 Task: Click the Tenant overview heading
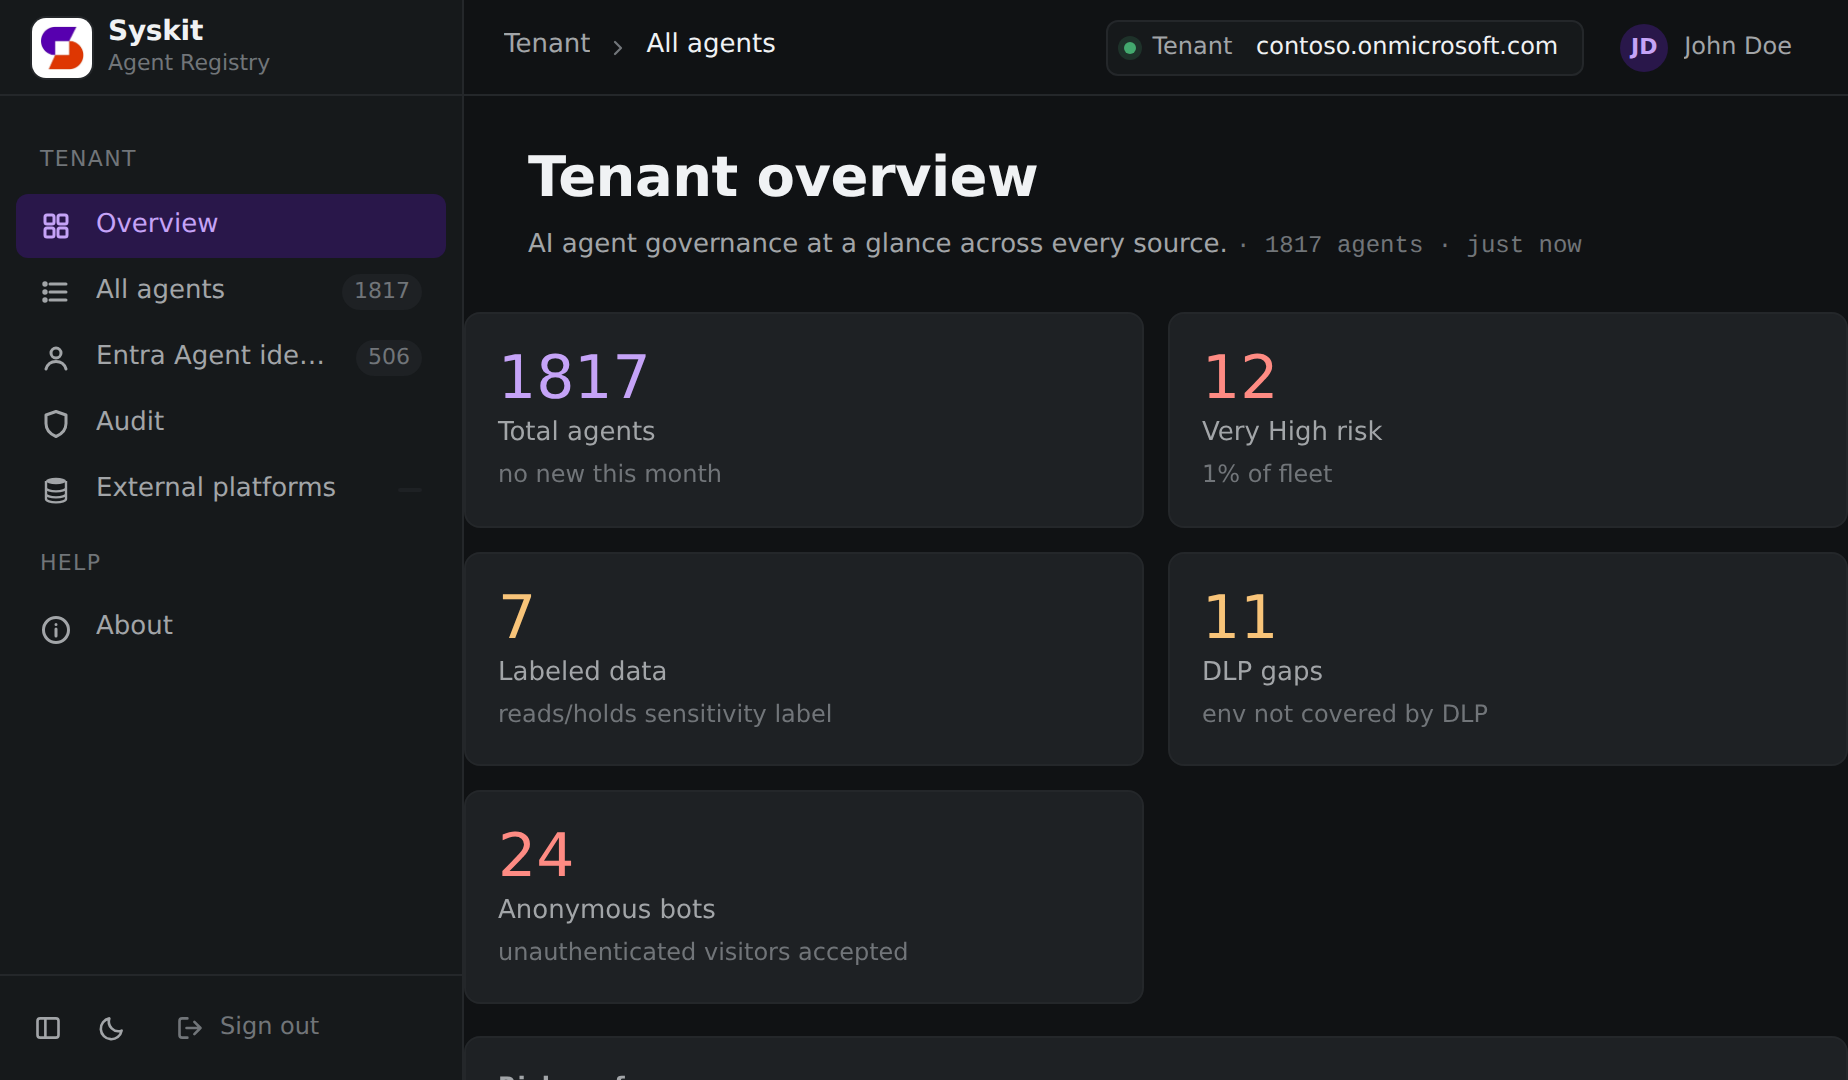(x=782, y=177)
